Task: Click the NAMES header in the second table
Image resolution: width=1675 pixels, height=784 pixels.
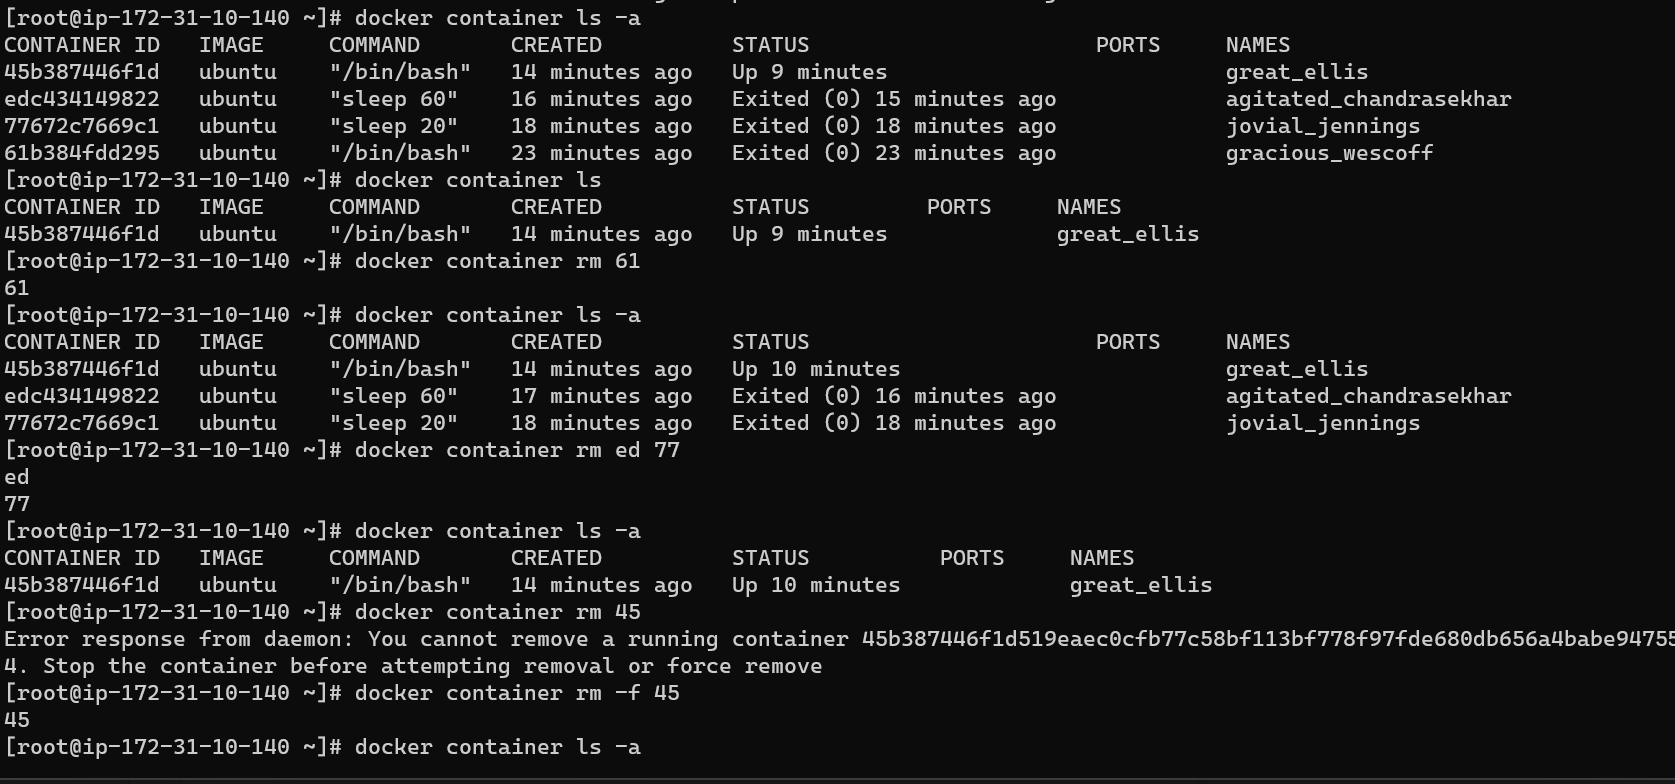Action: click(x=1089, y=207)
